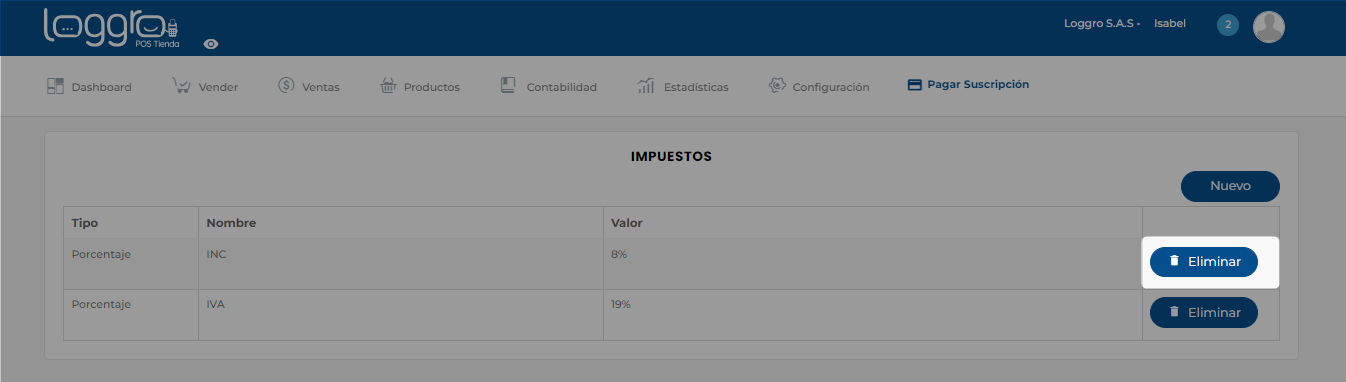Select the INC row name cell
The image size is (1346, 382).
(x=400, y=264)
